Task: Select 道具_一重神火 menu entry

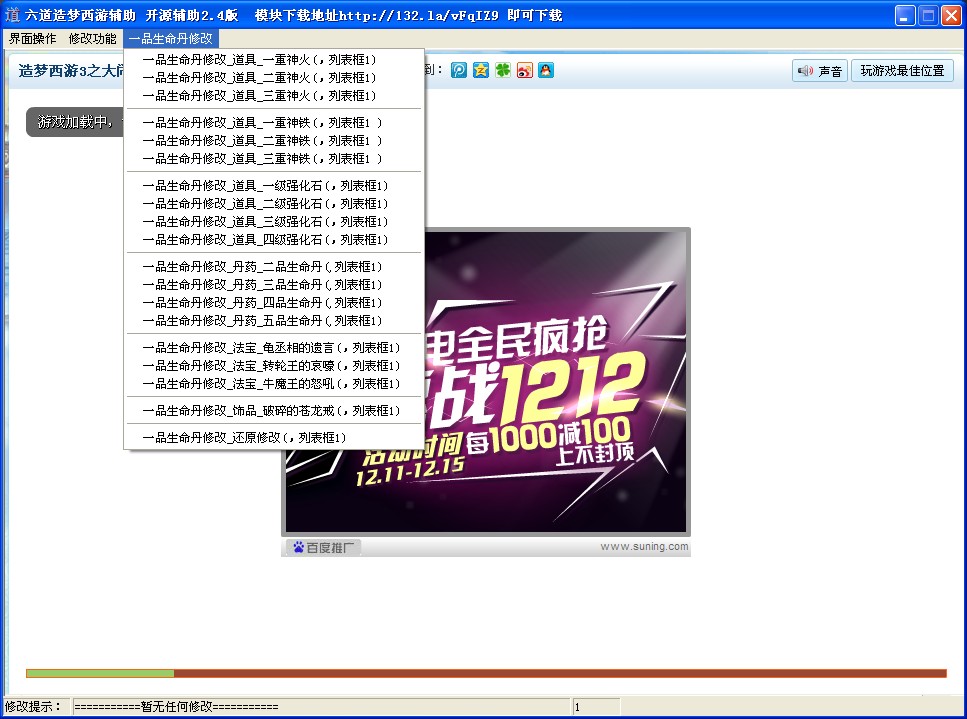Action: 259,60
